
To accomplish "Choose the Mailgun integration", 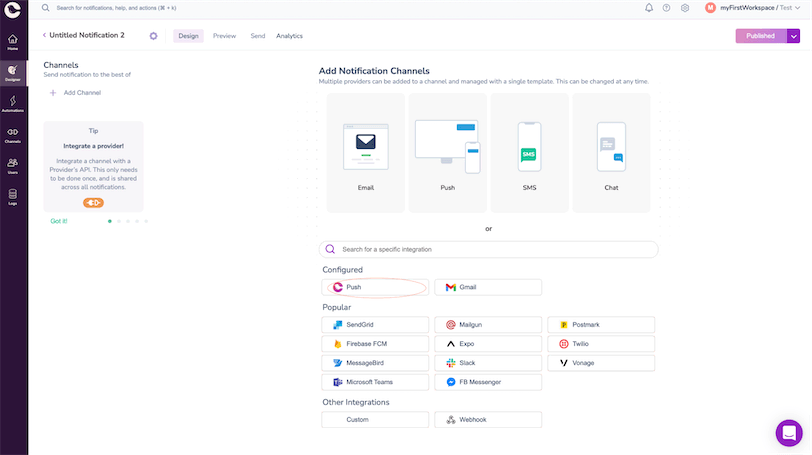I will pyautogui.click(x=488, y=325).
